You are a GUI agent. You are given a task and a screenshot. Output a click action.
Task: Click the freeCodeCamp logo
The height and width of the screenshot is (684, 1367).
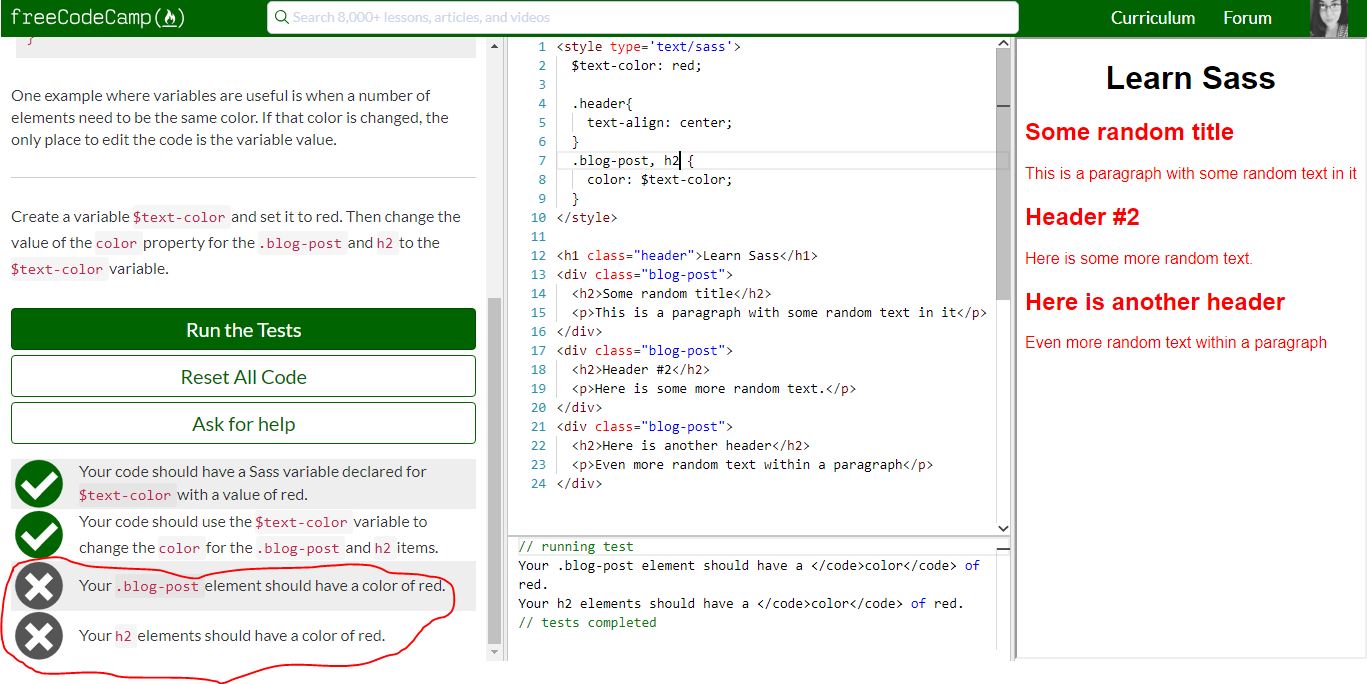pos(98,18)
